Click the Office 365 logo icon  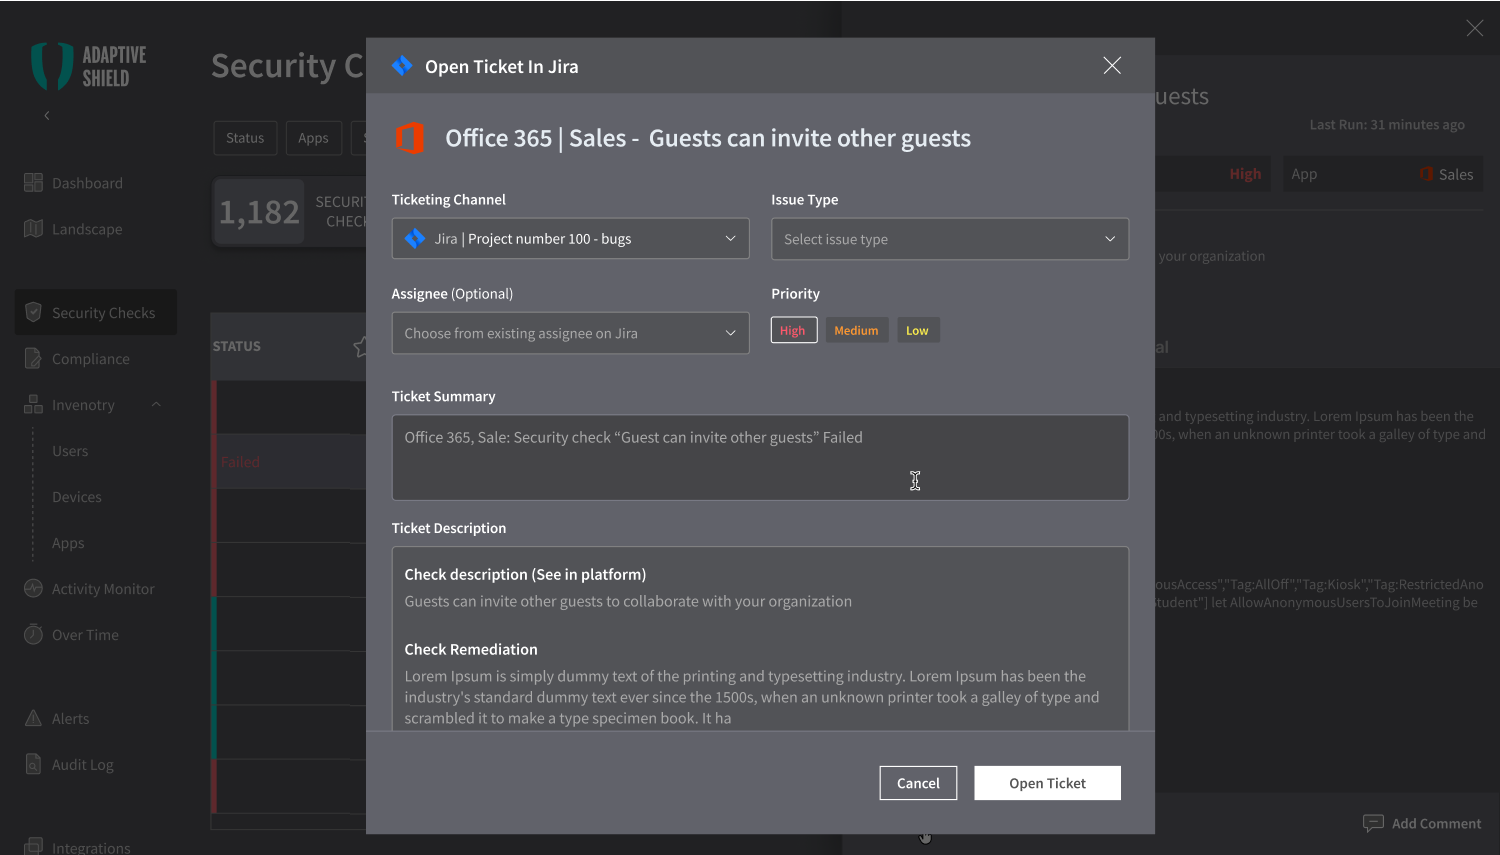pos(410,138)
